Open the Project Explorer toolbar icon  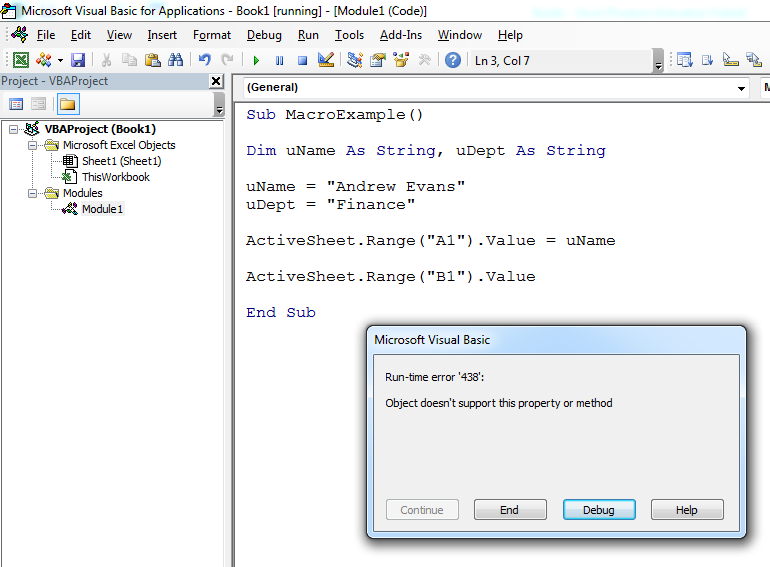point(355,60)
